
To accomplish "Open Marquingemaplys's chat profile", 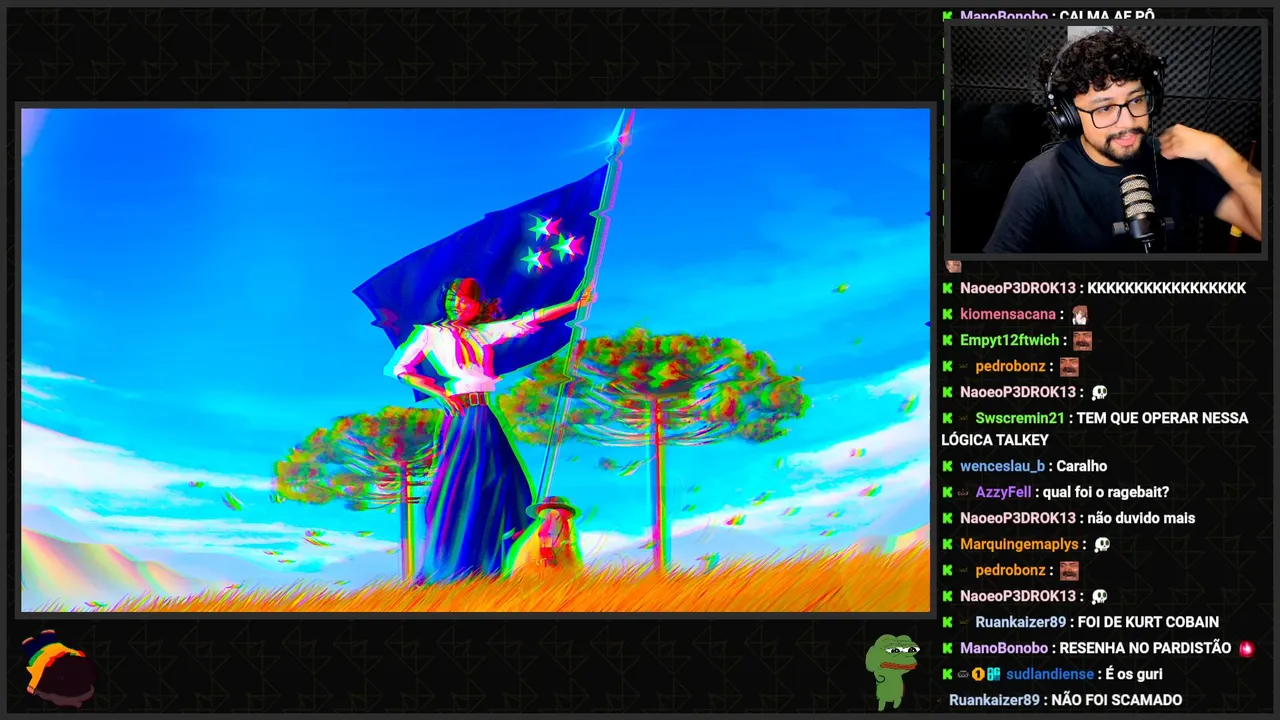I will (x=1019, y=544).
